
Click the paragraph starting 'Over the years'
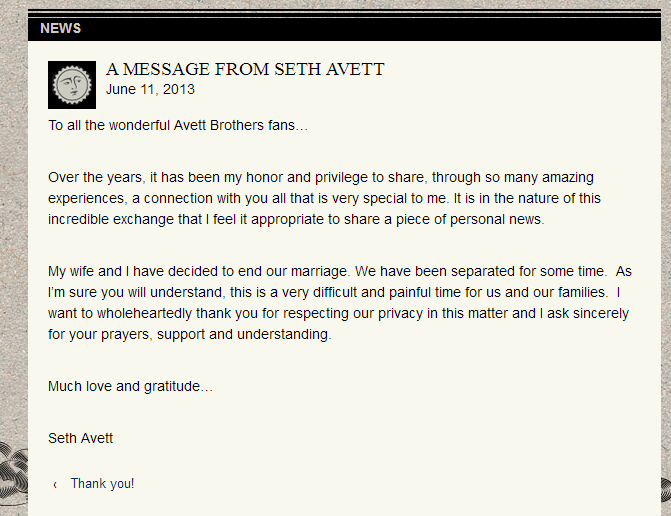point(324,198)
